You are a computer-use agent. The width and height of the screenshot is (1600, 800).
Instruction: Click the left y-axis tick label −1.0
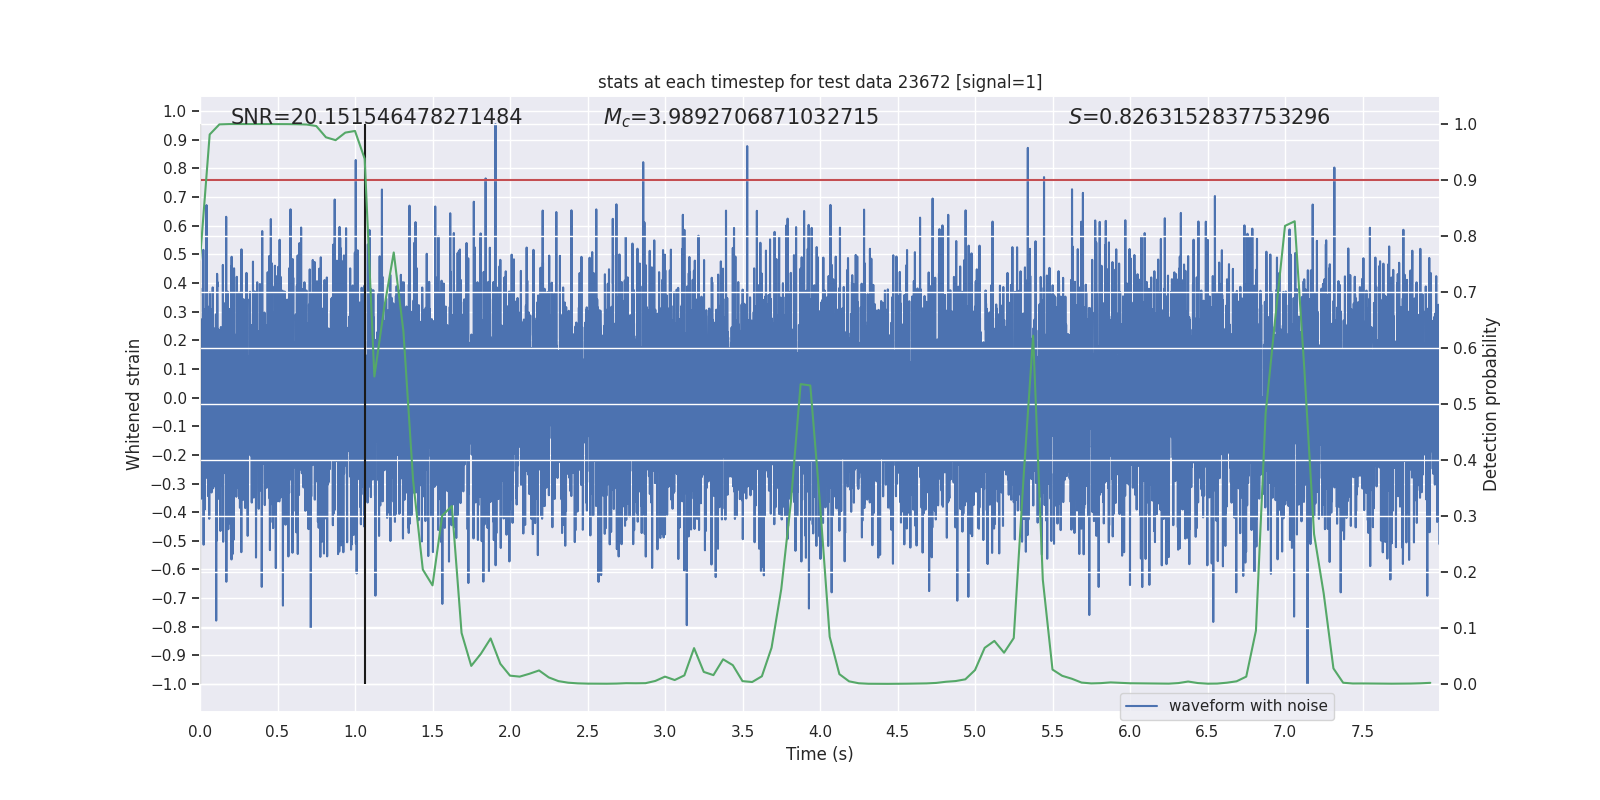(x=169, y=684)
